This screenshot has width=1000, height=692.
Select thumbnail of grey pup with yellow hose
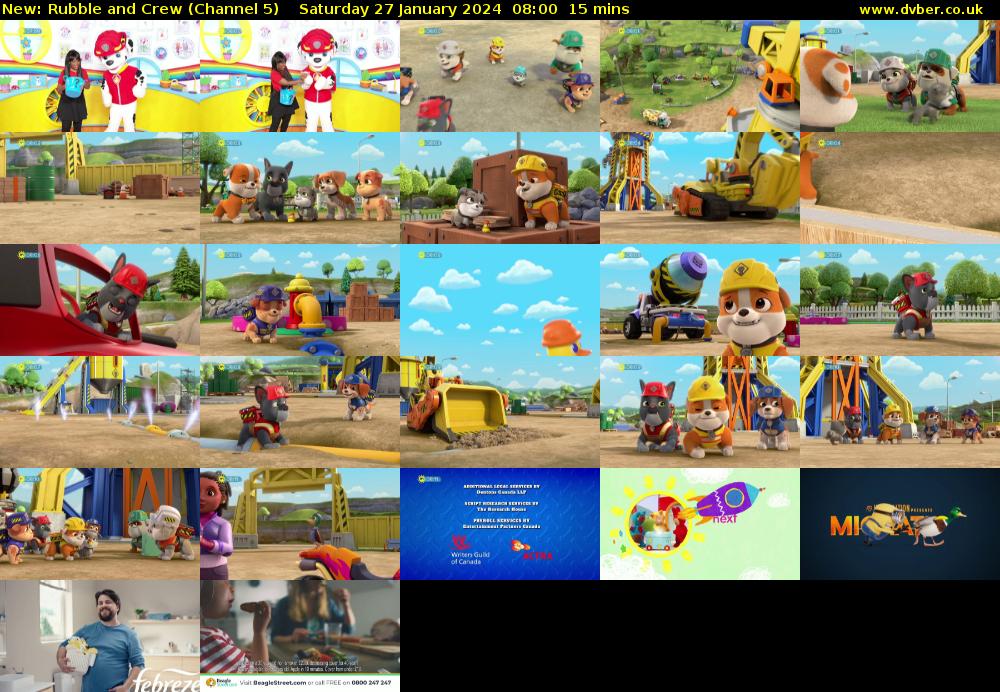pos(300,412)
